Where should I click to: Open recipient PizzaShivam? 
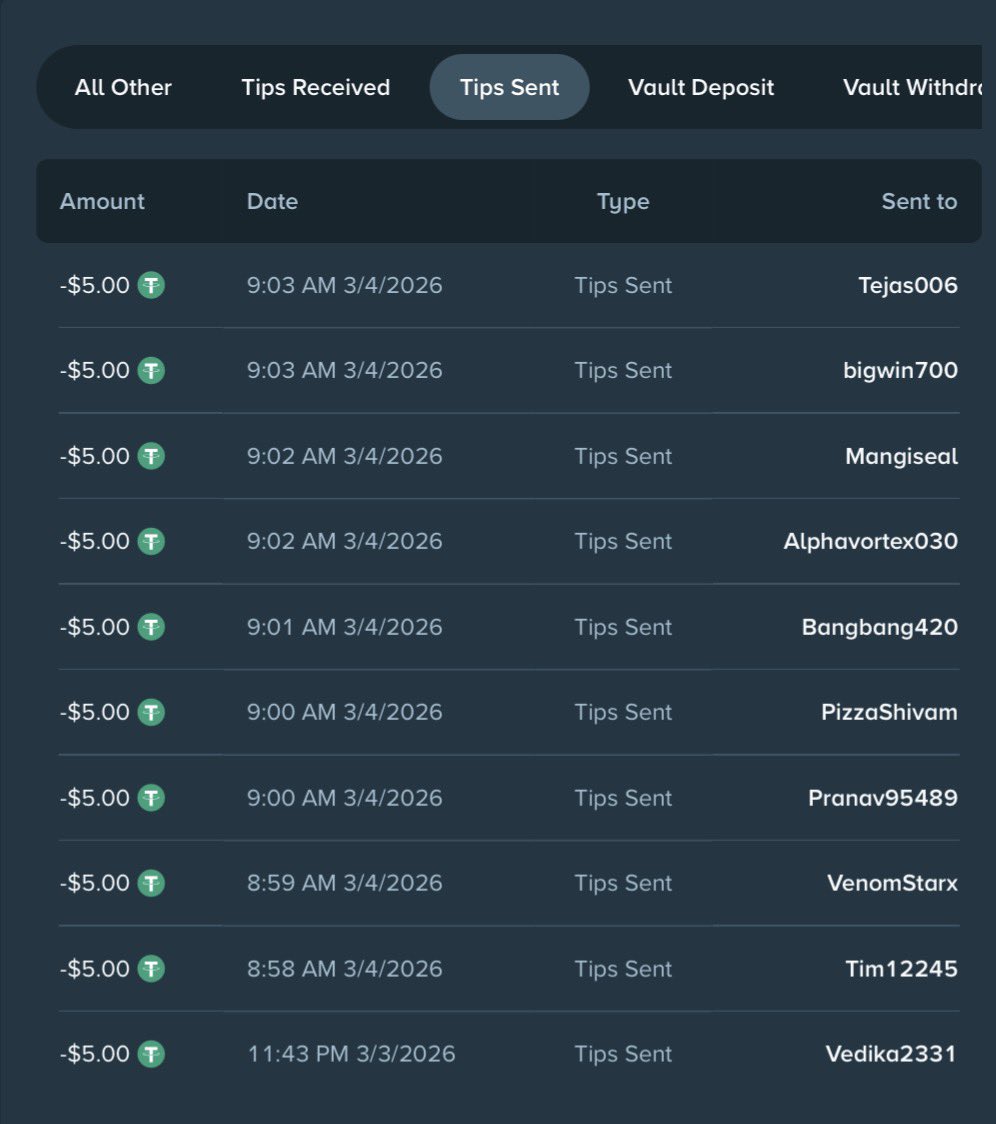[x=889, y=713]
